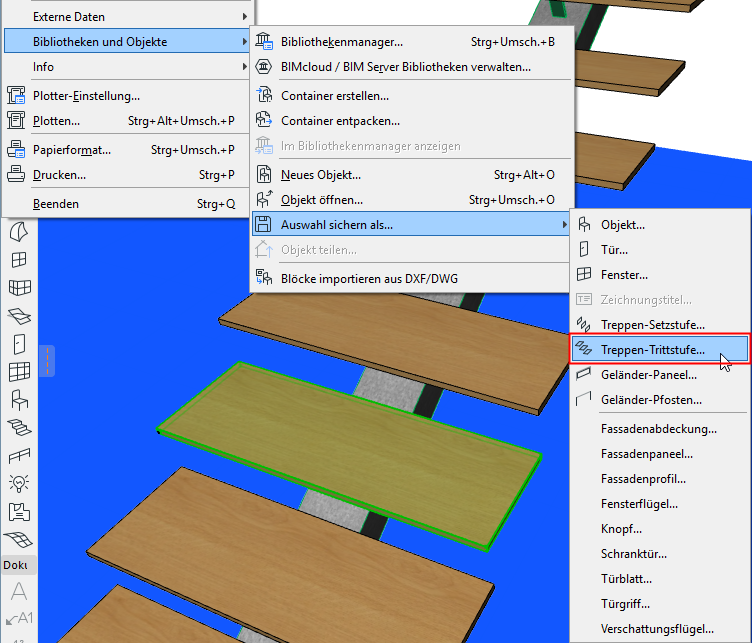752x643 pixels.
Task: Select Objekt öffnen entry
Action: (411, 200)
